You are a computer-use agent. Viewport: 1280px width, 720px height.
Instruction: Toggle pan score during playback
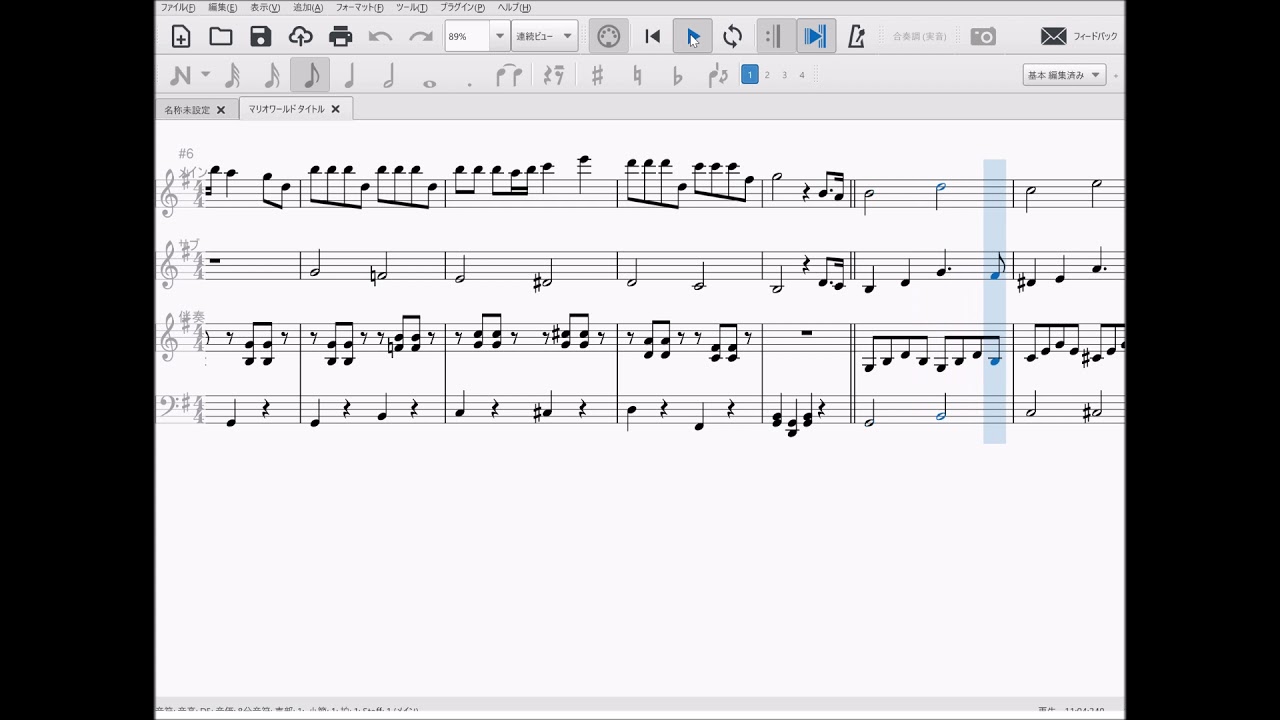tap(815, 37)
